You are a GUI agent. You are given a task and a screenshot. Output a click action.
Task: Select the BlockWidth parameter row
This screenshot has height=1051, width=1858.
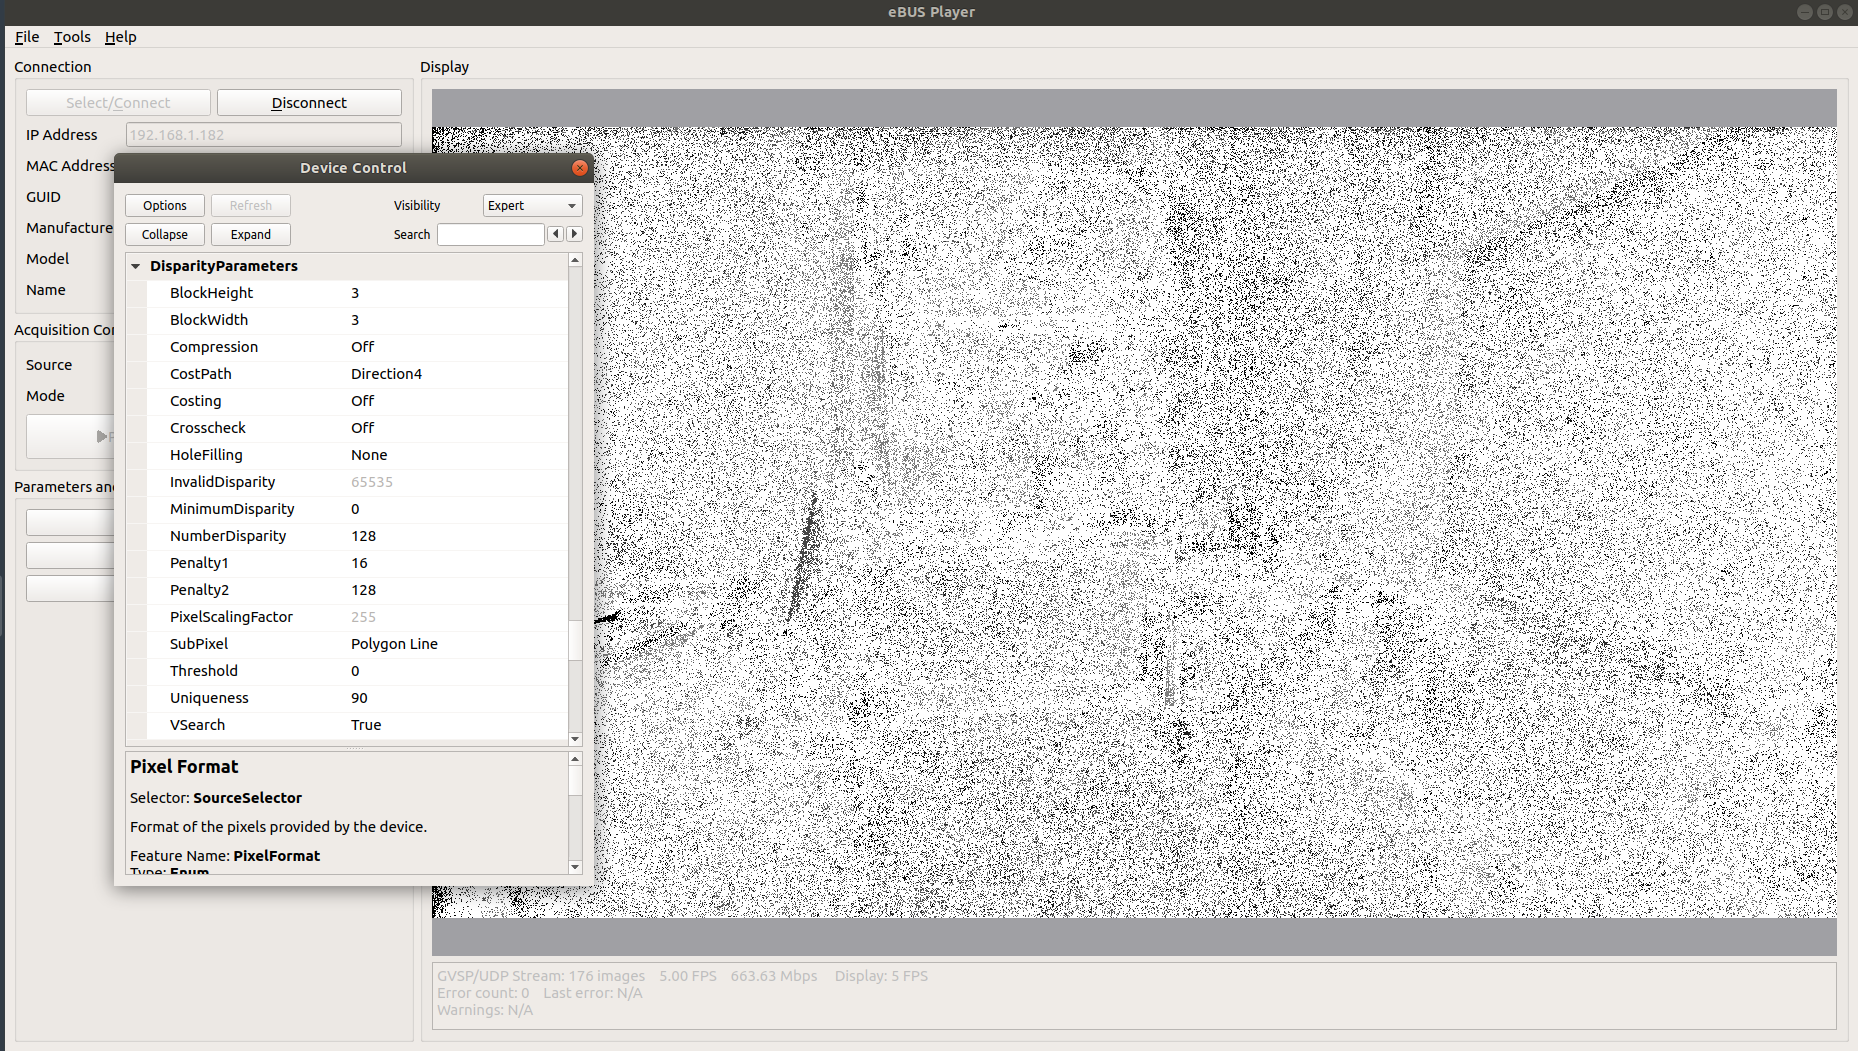(347, 320)
